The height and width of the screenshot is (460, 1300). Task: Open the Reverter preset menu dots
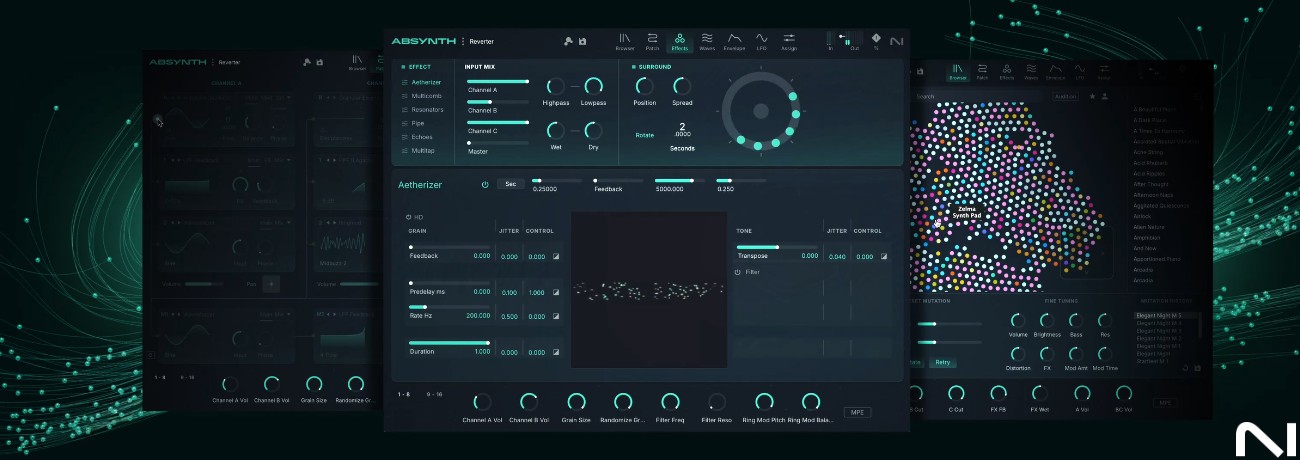coord(464,41)
